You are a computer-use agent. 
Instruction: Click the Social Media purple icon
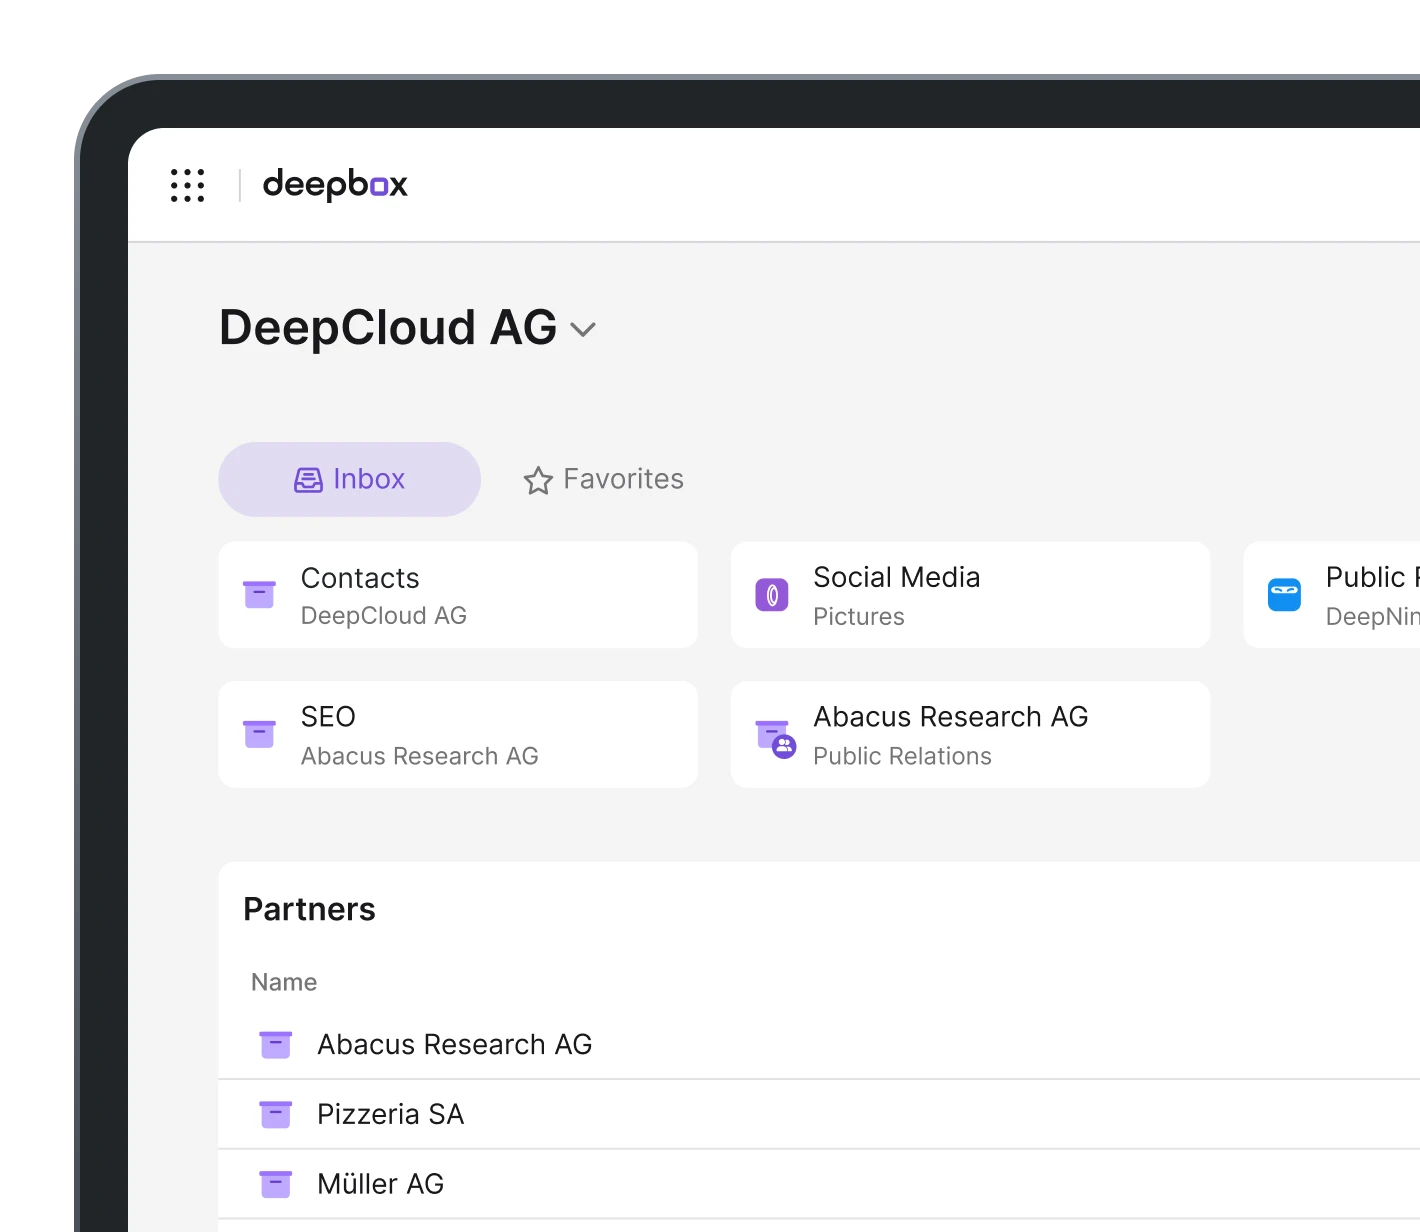click(x=772, y=595)
